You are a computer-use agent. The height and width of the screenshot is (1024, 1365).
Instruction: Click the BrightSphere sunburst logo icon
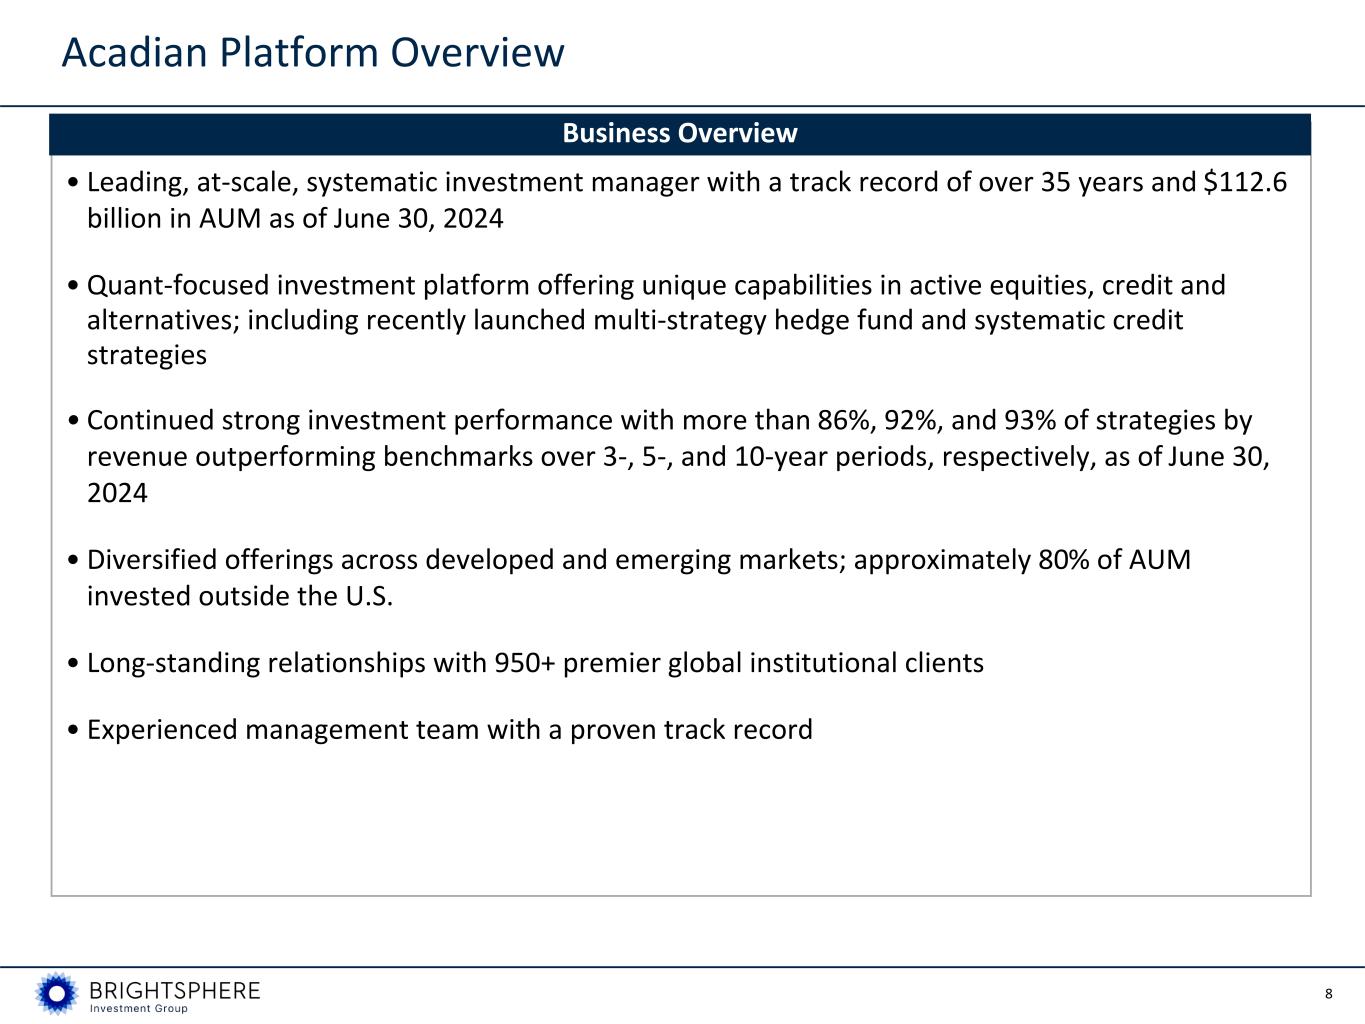56,993
